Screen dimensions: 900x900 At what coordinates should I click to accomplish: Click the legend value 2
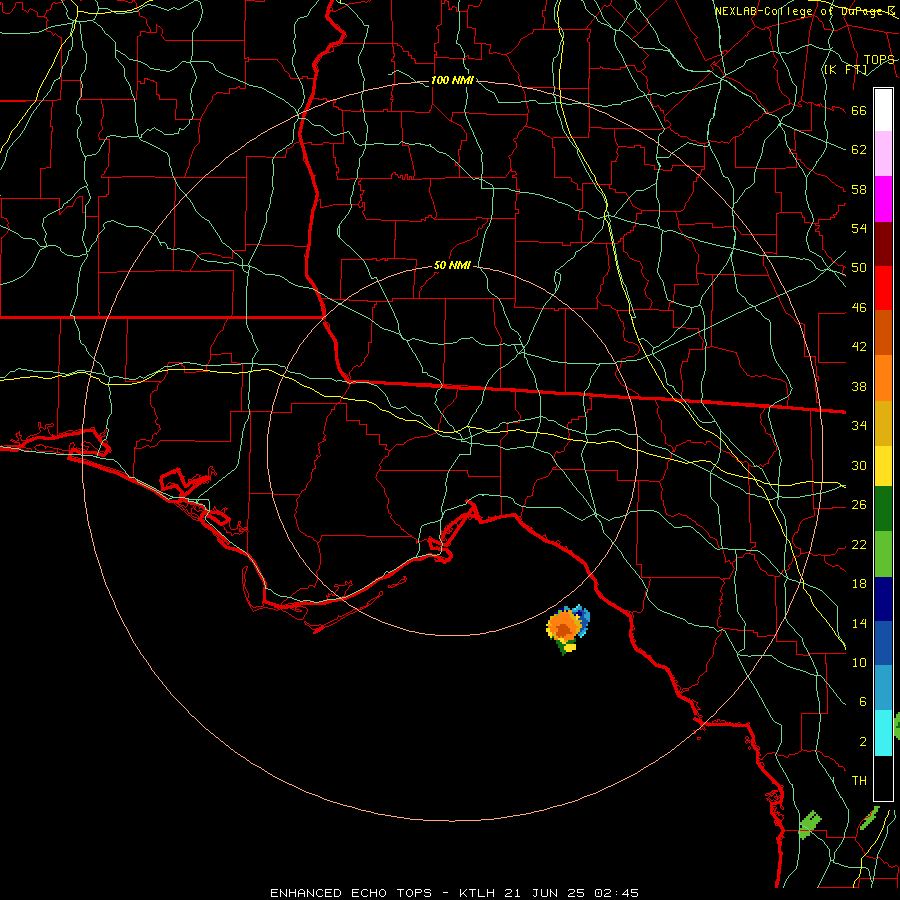tap(862, 742)
